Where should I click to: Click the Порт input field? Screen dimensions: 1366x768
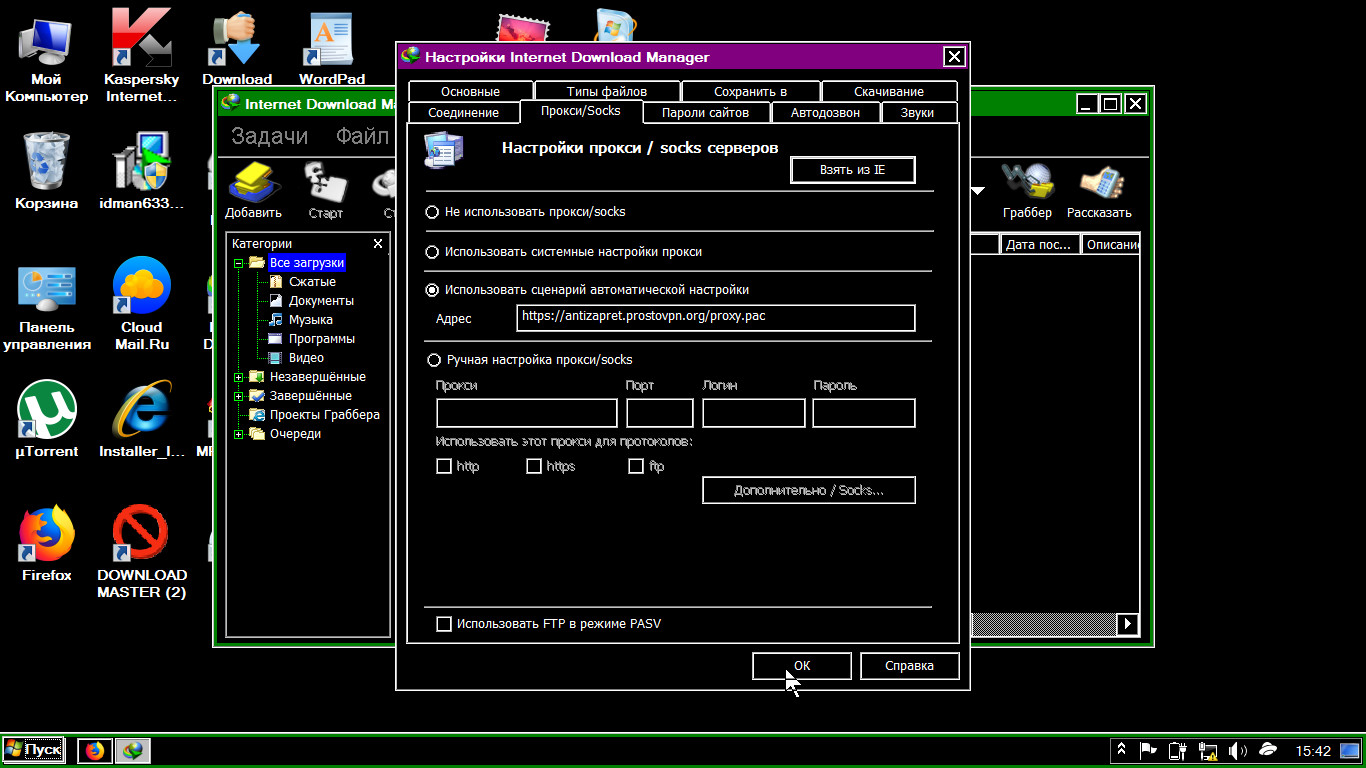click(x=660, y=413)
